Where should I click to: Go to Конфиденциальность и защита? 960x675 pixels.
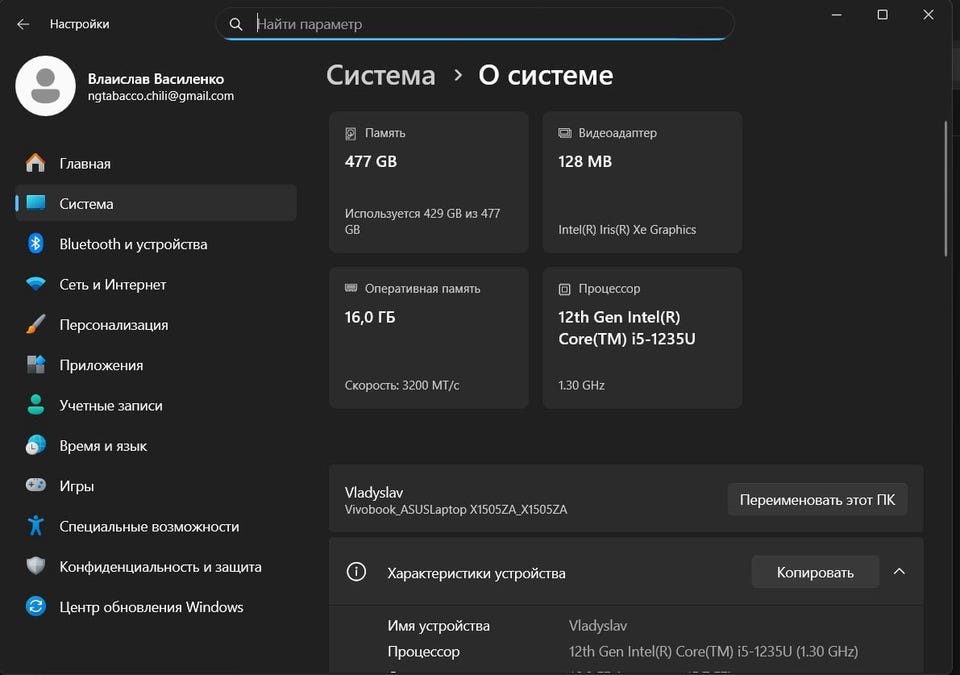coord(160,567)
